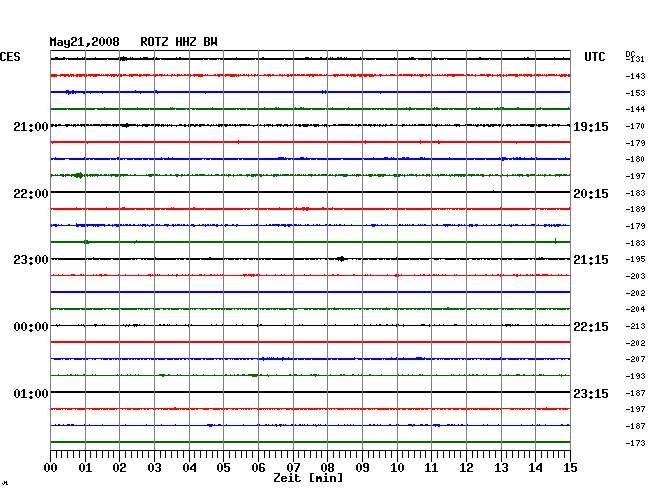Click the DC offset value -213
The image size is (650, 494).
click(x=635, y=327)
